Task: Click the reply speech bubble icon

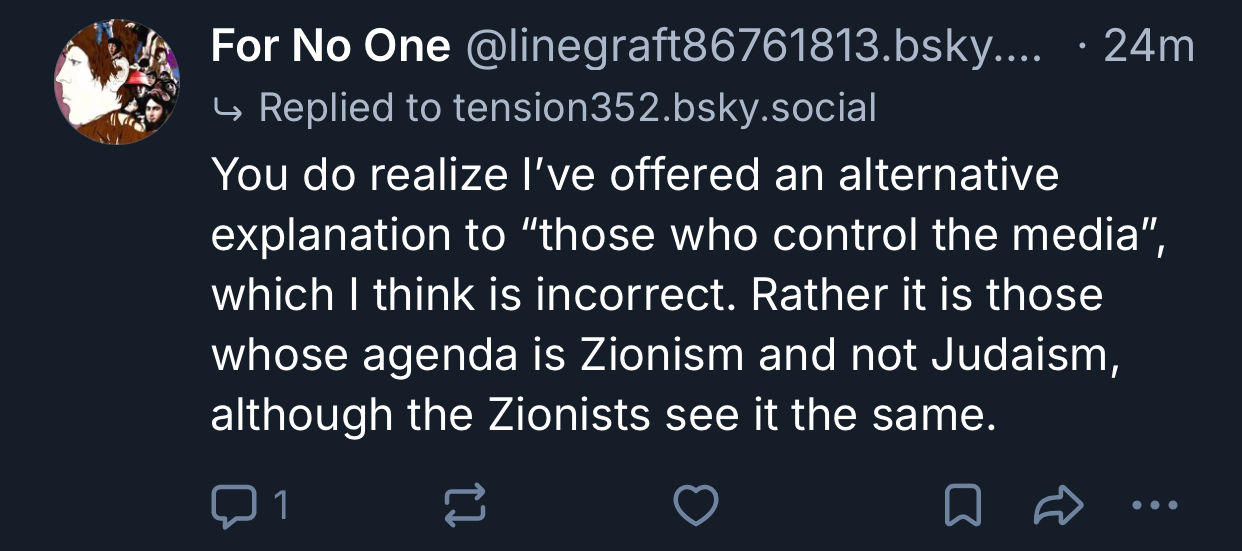Action: pos(232,506)
